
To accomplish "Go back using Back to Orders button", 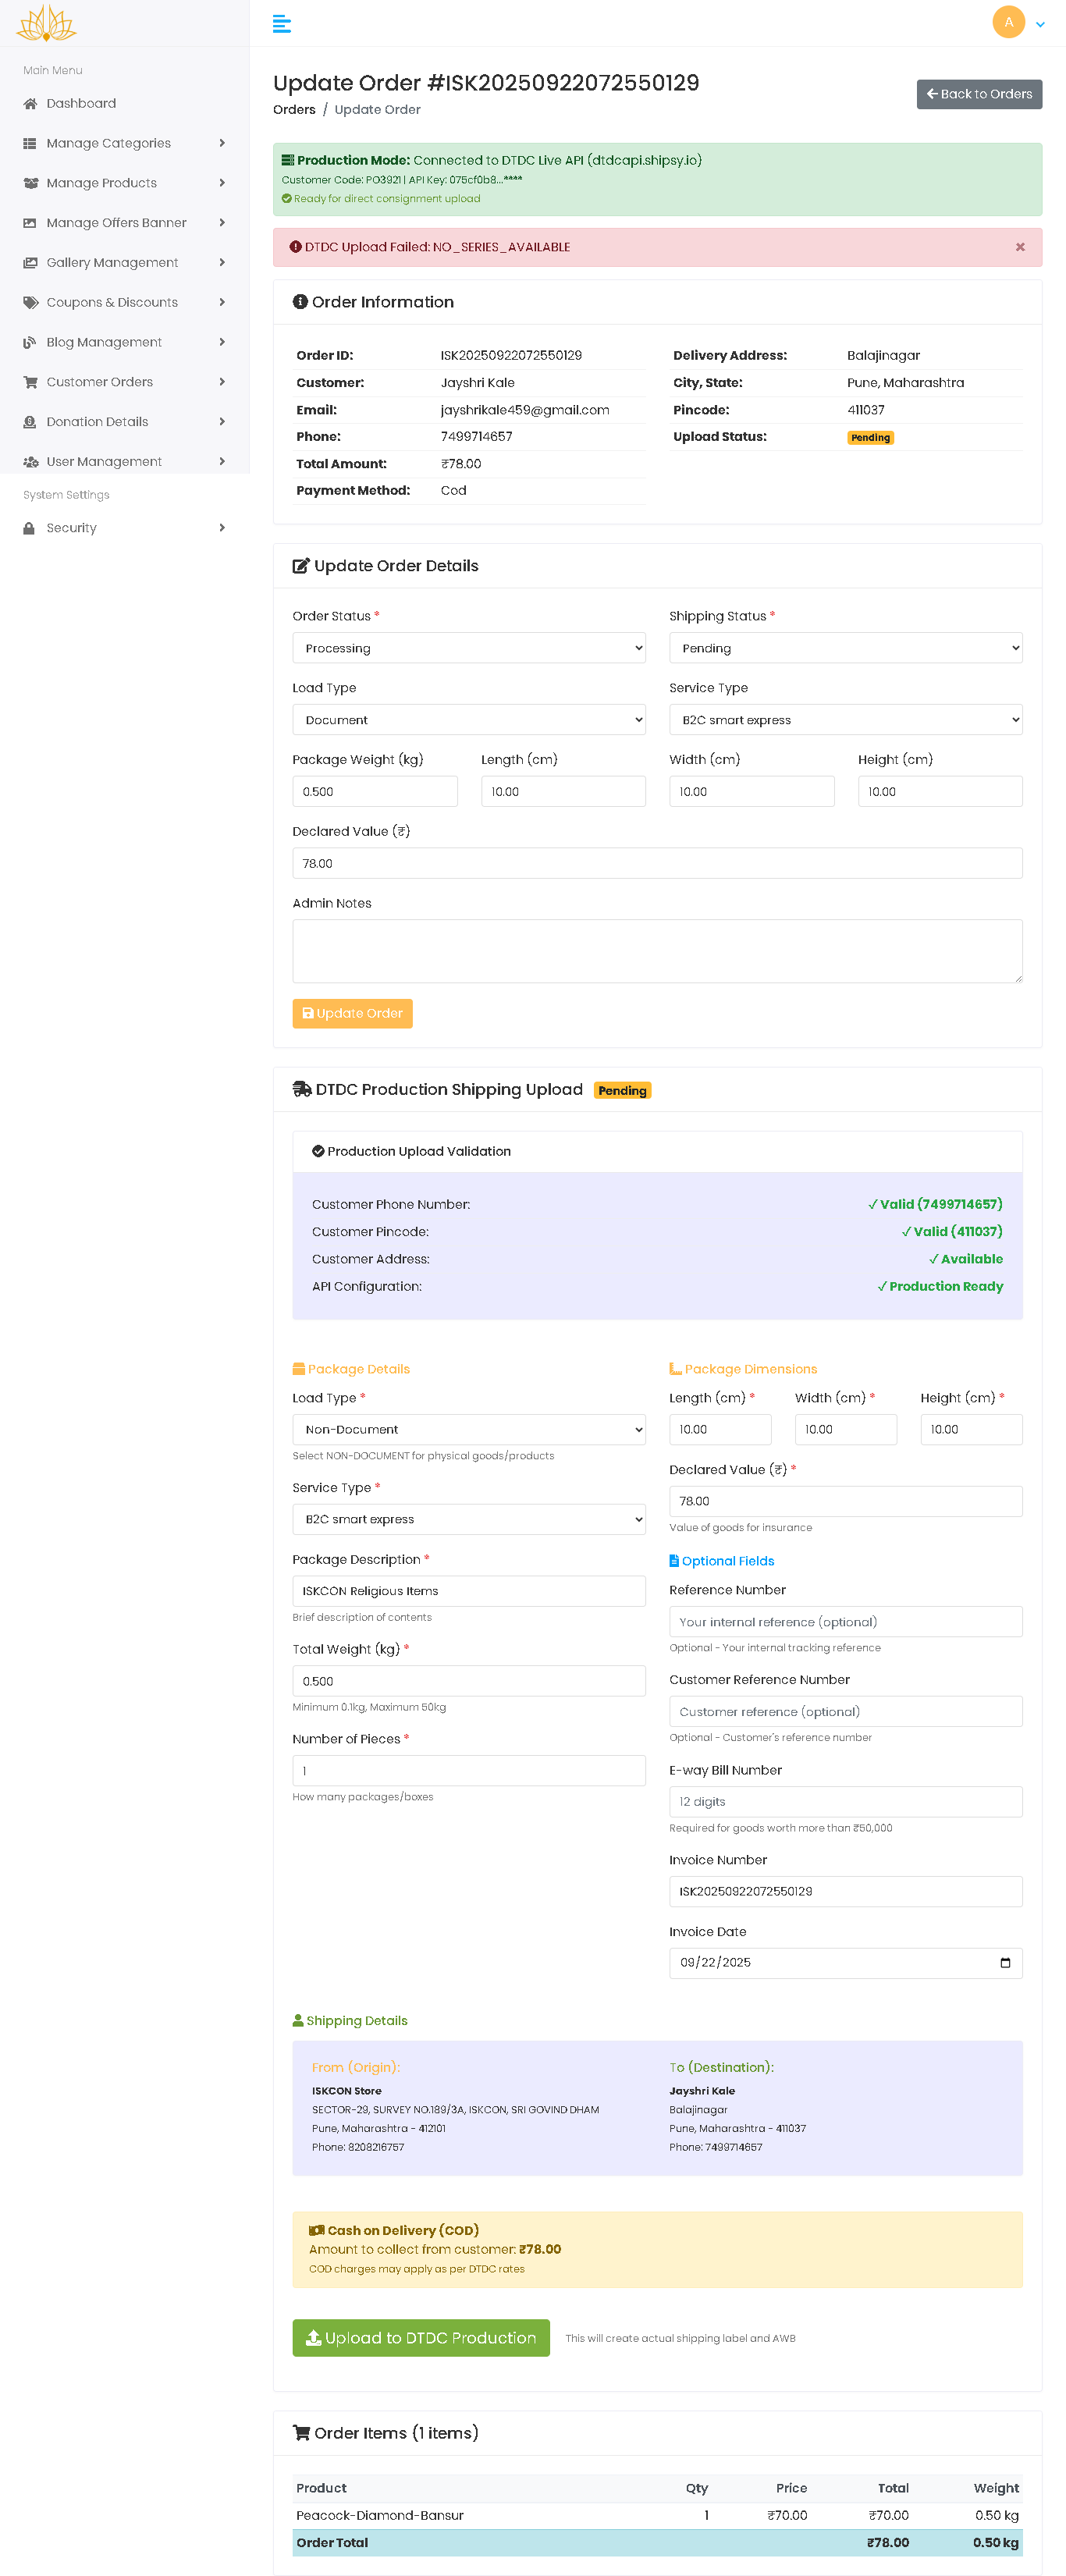I will [x=979, y=94].
